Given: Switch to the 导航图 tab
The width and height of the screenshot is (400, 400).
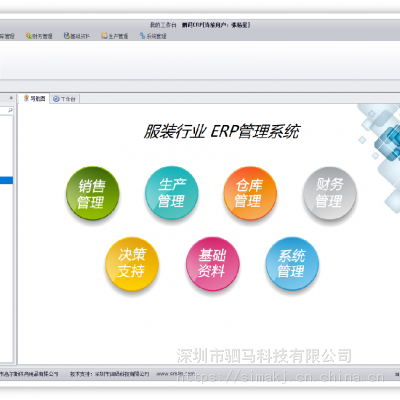Looking at the screenshot, I should (35, 98).
